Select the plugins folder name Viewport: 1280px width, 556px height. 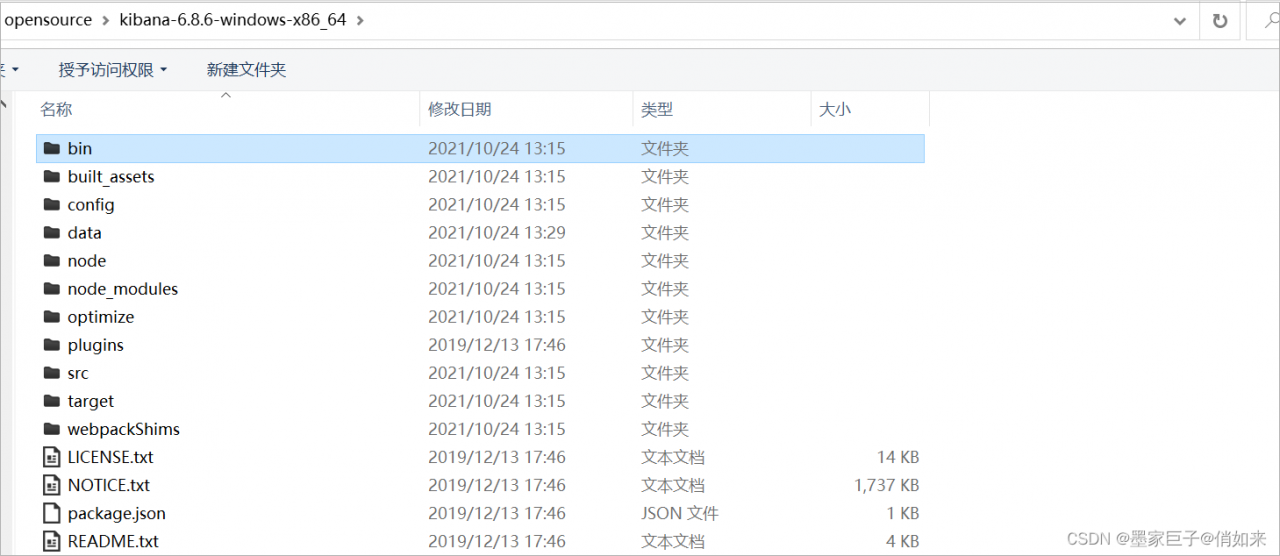click(x=96, y=344)
